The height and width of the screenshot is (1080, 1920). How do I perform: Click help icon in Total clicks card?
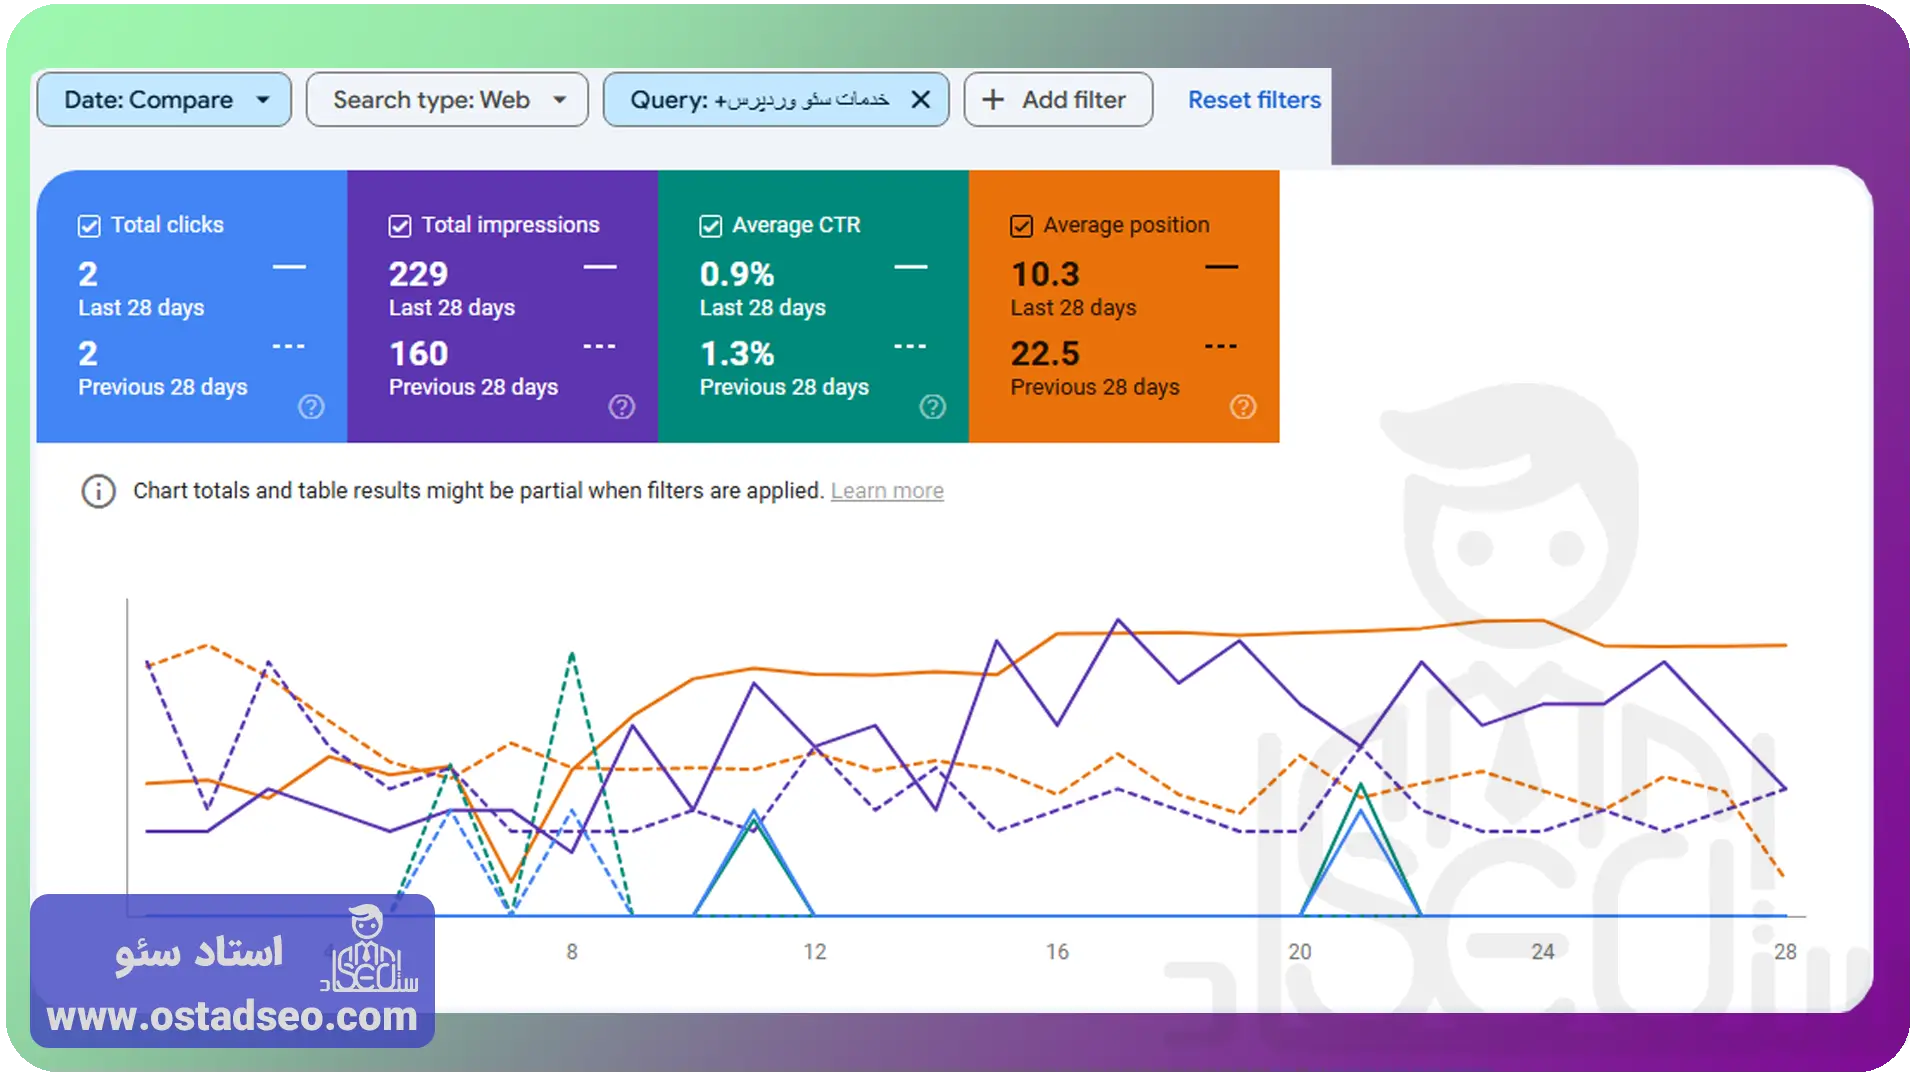311,407
